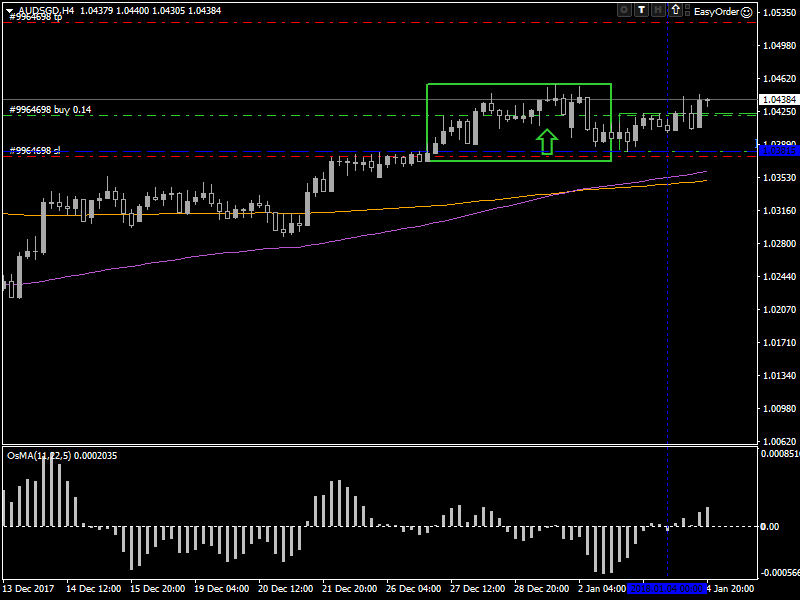Click the up-arrow button beside EasyOrder
The width and height of the screenshot is (800, 600).
[x=676, y=10]
